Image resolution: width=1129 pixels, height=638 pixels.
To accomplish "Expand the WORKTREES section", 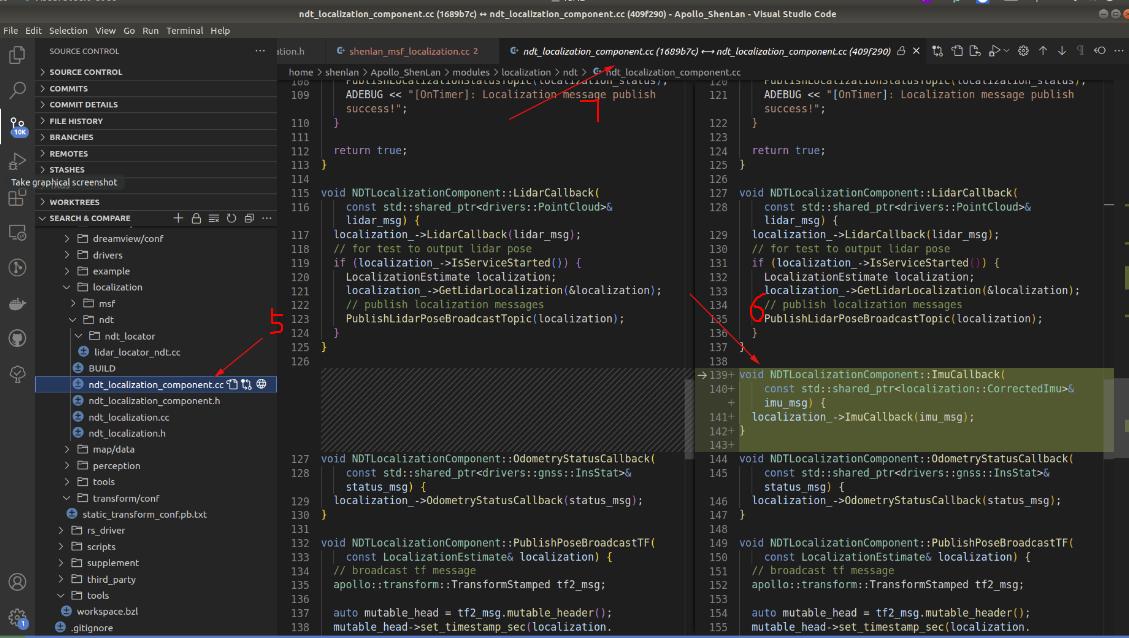I will [x=156, y=202].
